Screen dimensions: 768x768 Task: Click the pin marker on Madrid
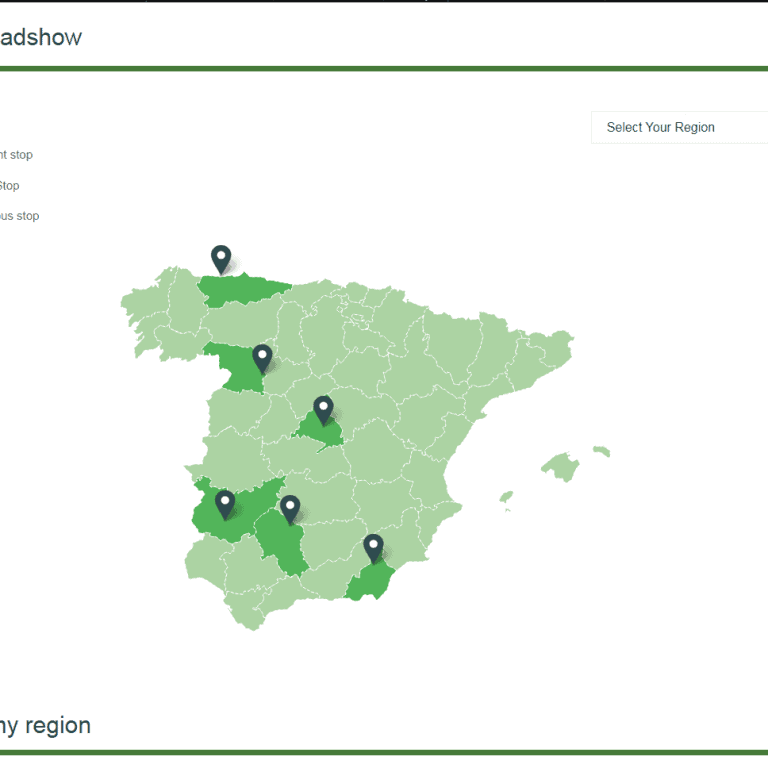click(323, 409)
